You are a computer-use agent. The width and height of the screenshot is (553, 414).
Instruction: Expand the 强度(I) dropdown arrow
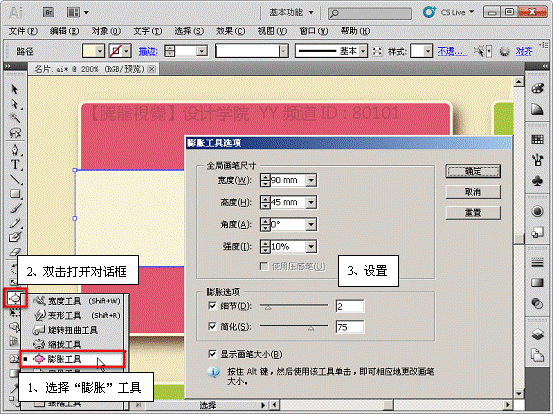coord(311,246)
